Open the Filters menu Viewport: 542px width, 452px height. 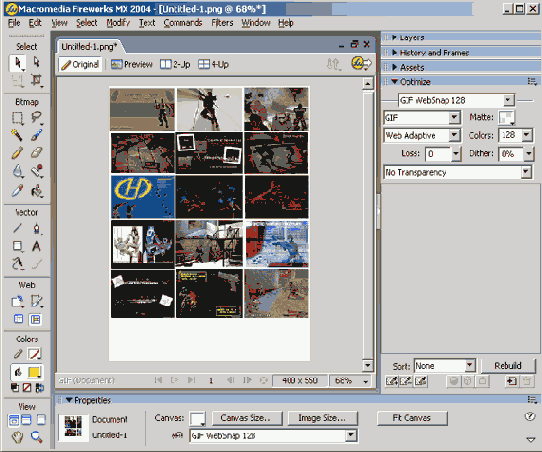[222, 23]
